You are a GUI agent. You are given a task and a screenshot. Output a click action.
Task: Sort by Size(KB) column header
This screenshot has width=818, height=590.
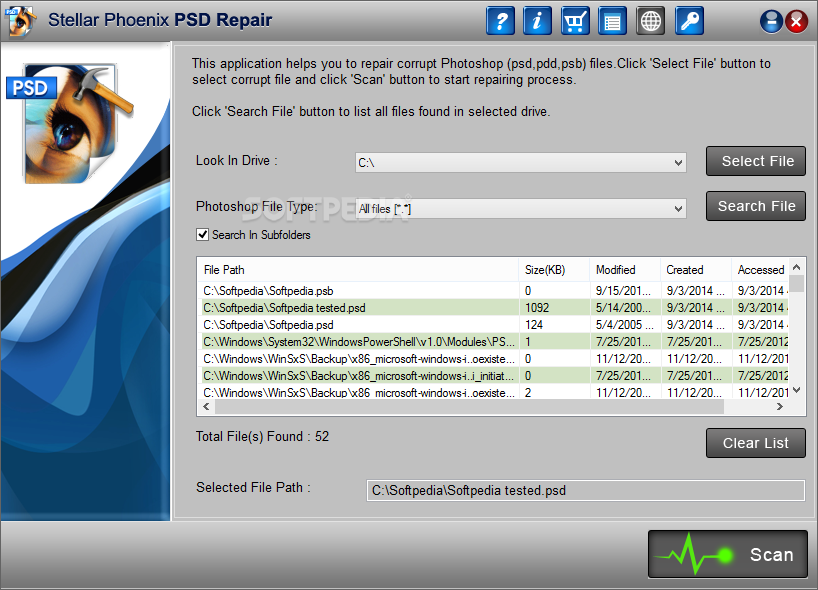coord(554,270)
